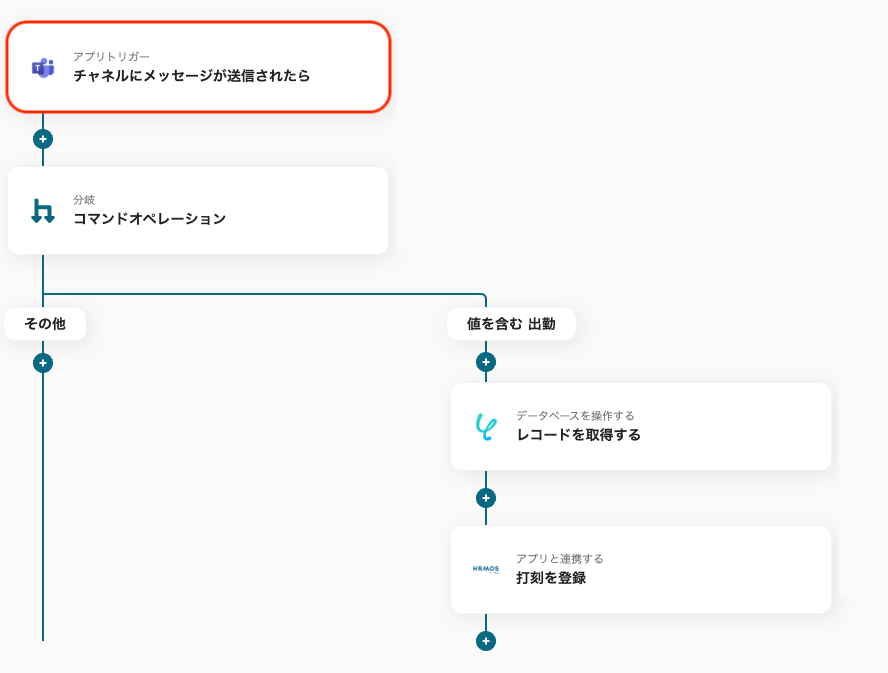888x673 pixels.
Task: Add a step below the Teams trigger
Action: [43, 139]
